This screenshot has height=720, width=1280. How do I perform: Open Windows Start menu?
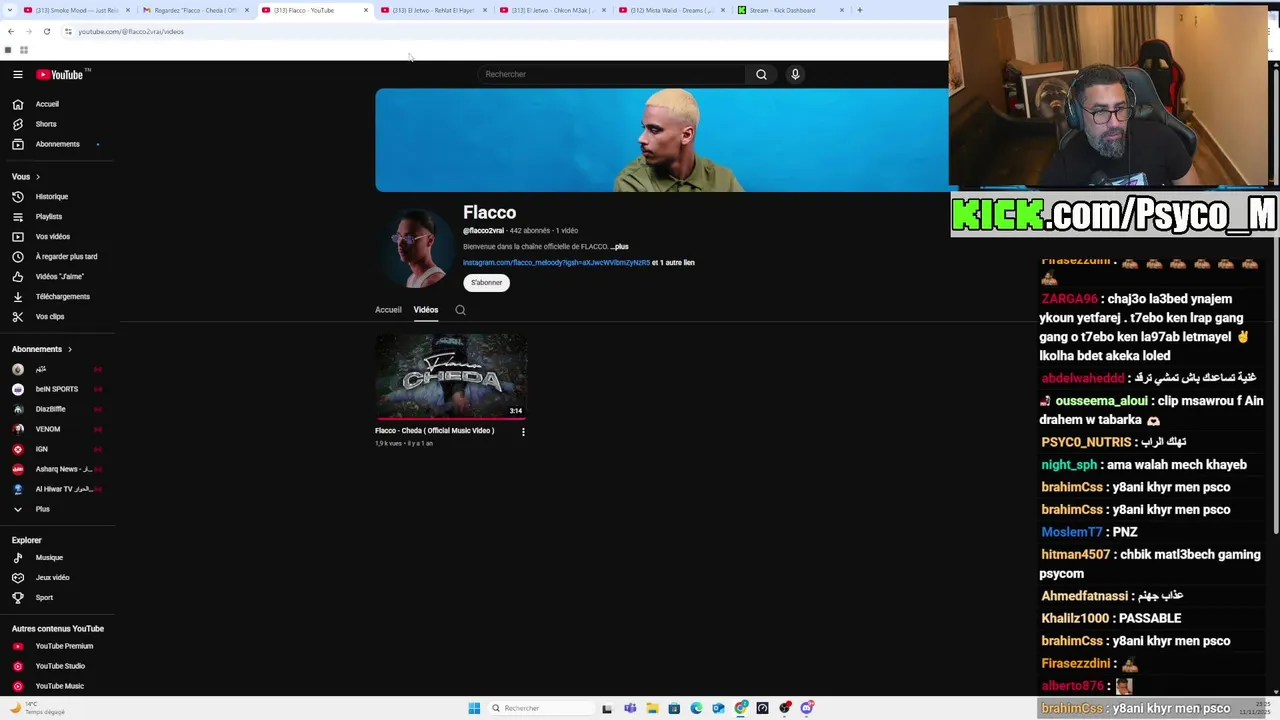coord(474,708)
